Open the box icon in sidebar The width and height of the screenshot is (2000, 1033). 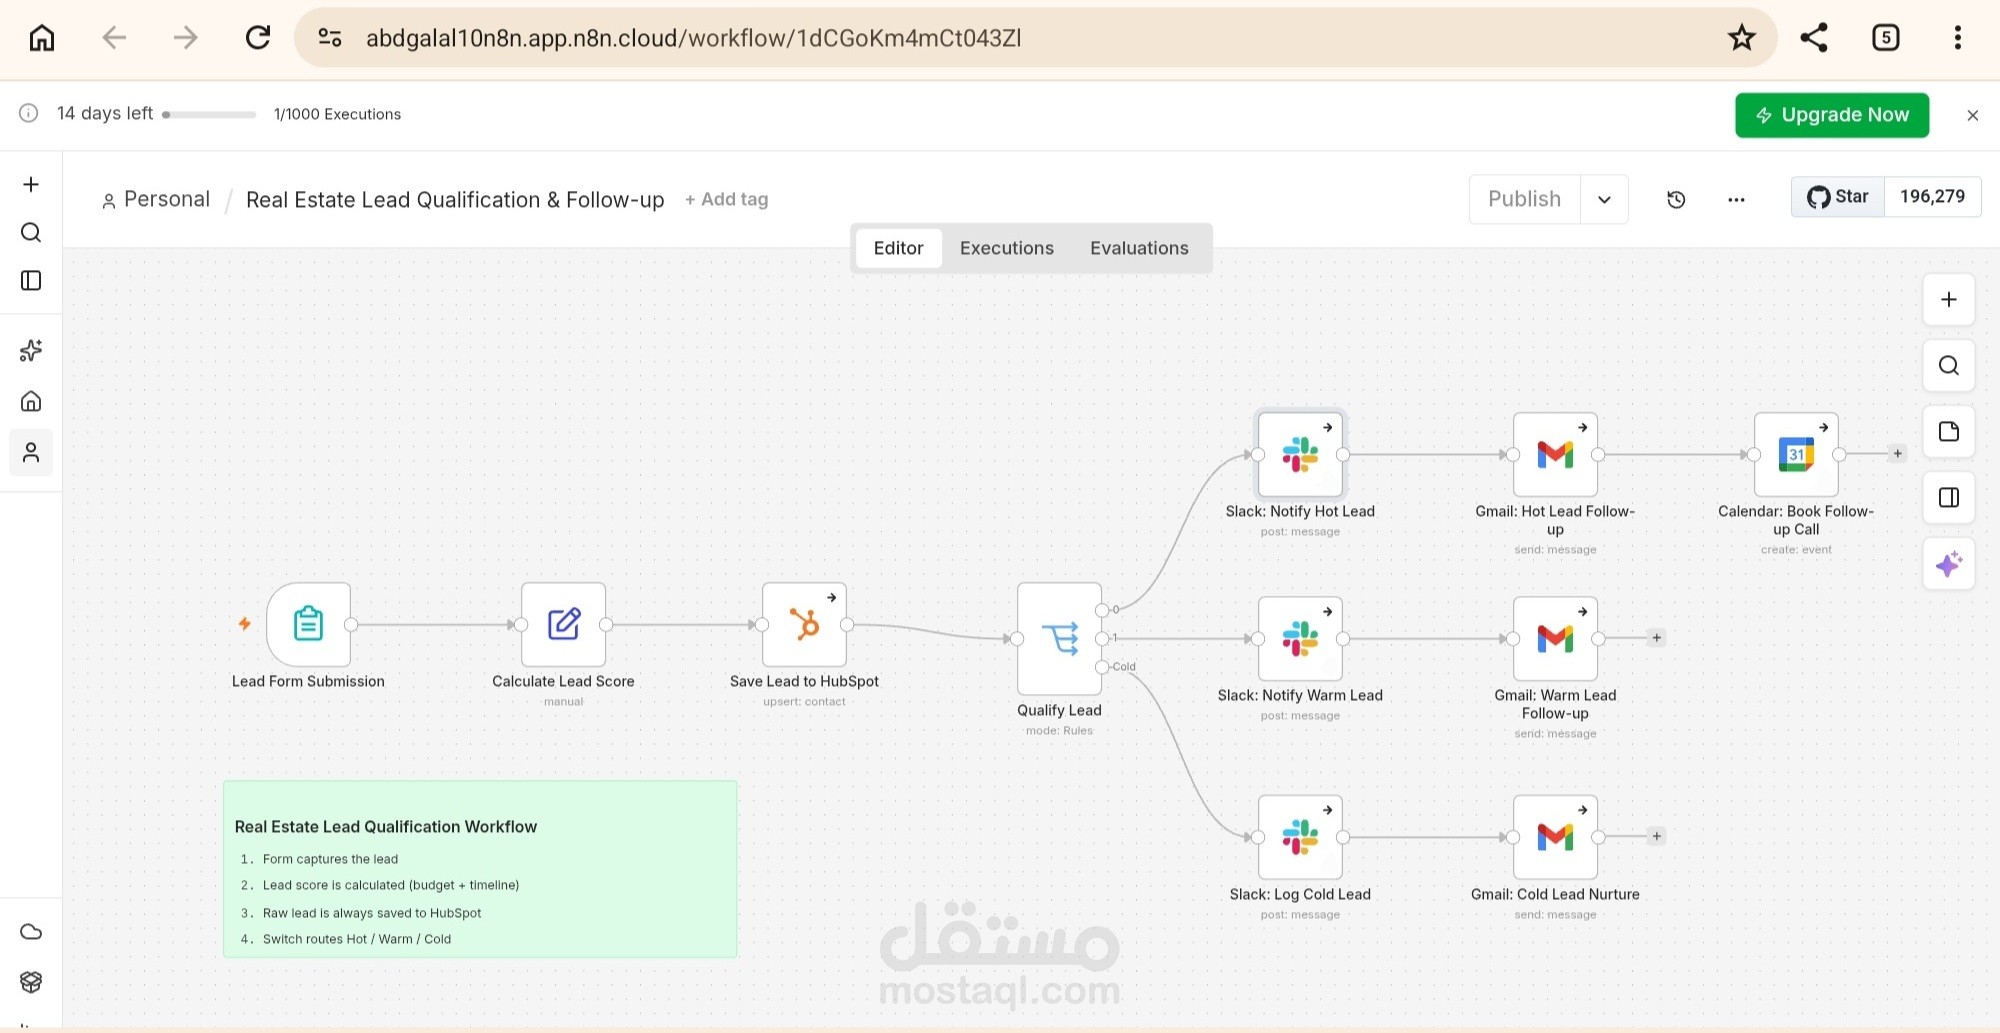tap(31, 982)
